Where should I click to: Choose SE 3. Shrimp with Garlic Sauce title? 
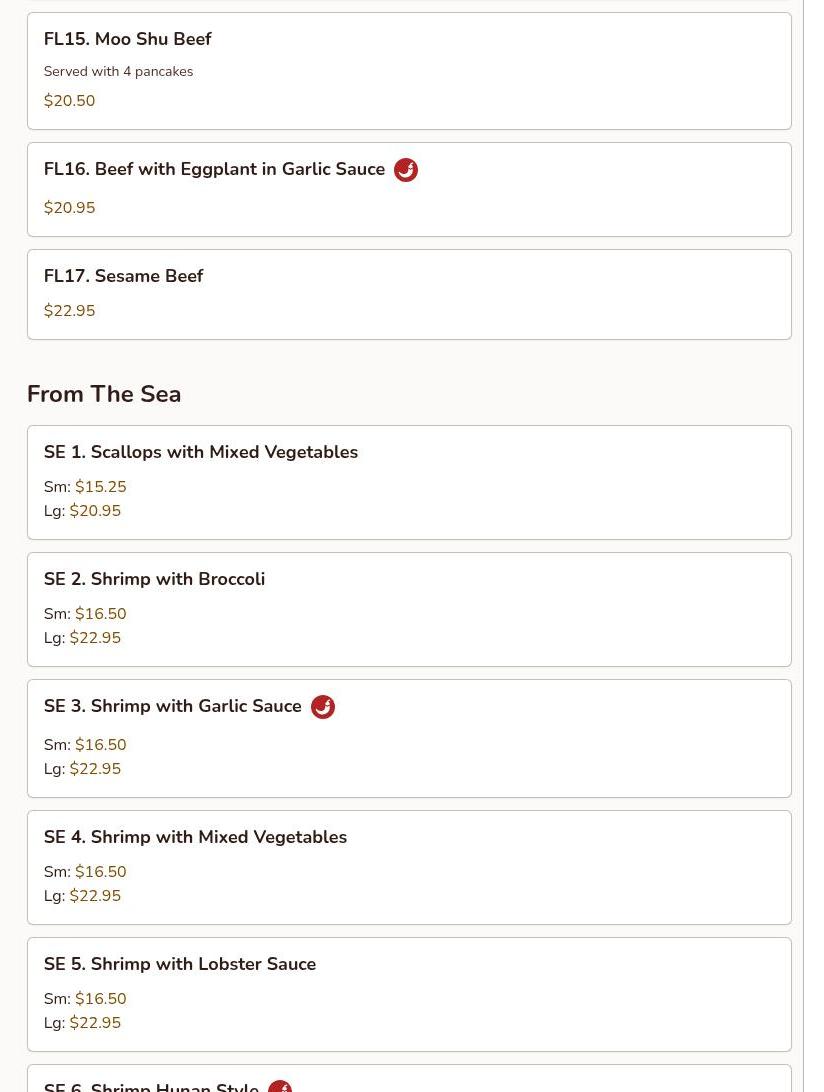tap(172, 706)
